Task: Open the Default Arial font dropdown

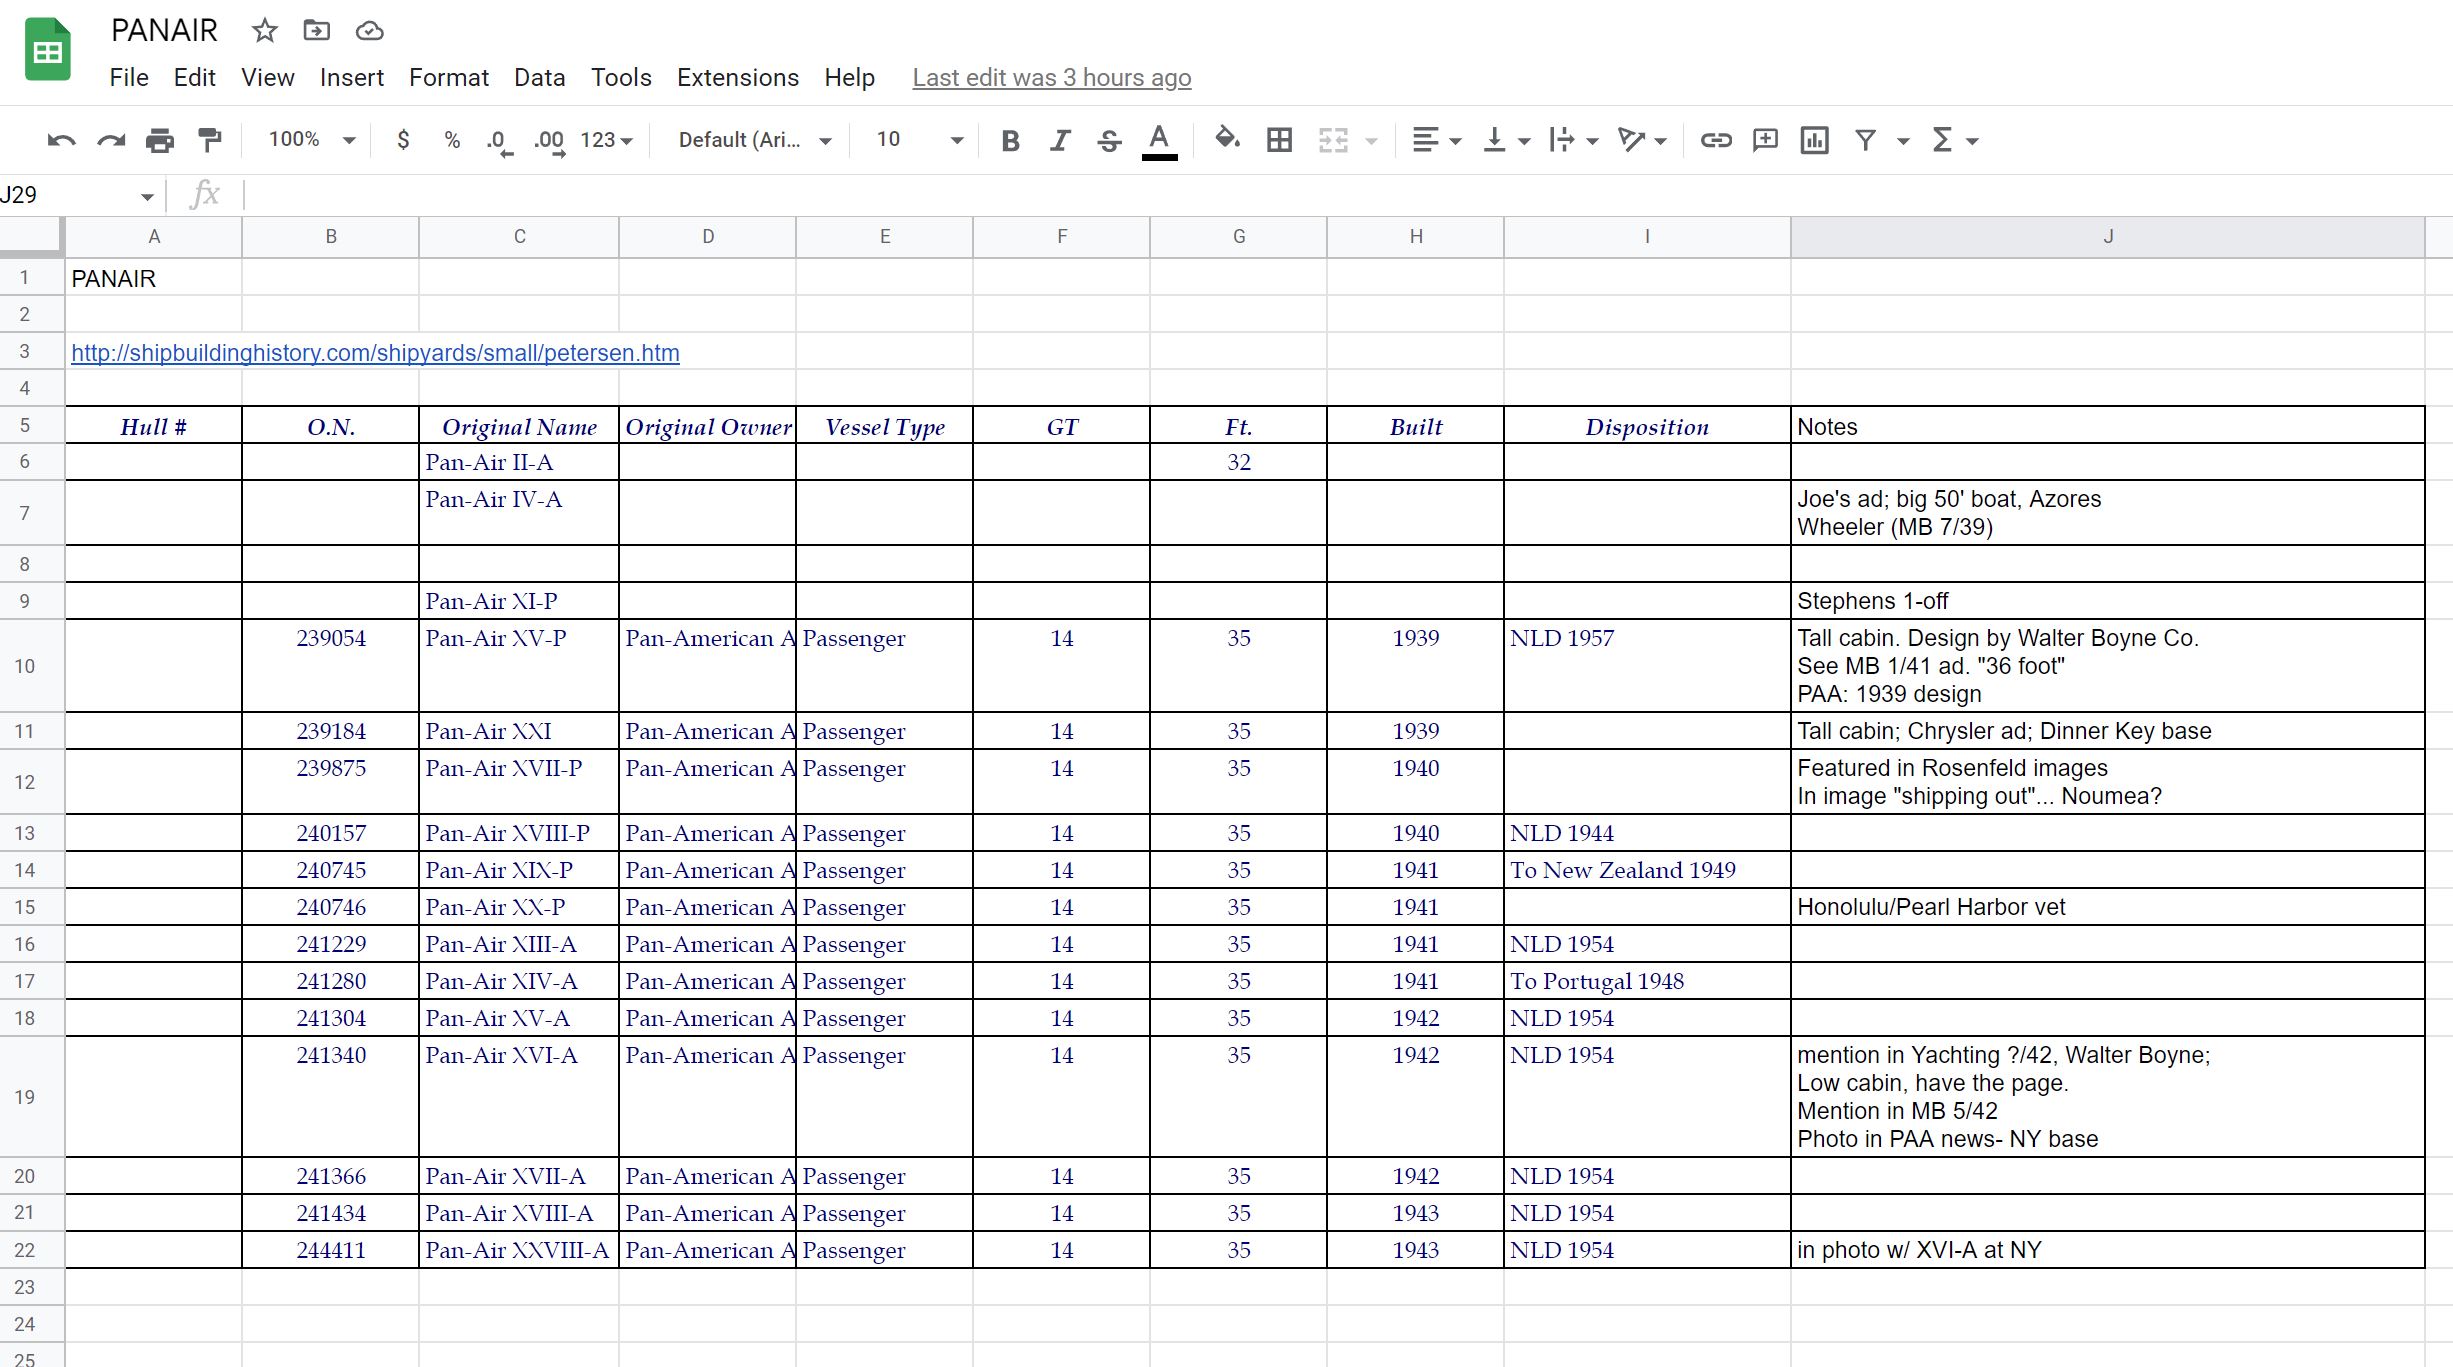Action: tap(755, 140)
